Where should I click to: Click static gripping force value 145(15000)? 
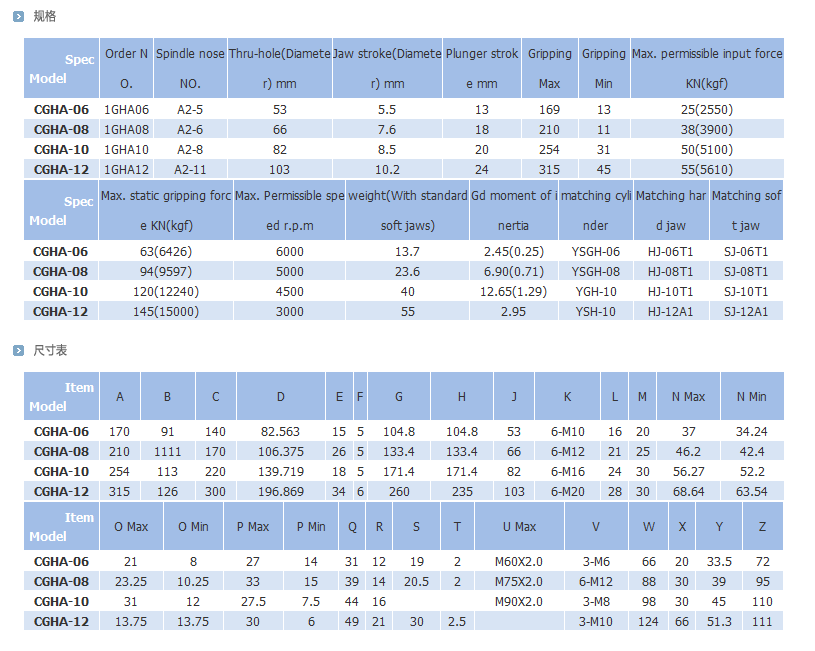pyautogui.click(x=166, y=311)
